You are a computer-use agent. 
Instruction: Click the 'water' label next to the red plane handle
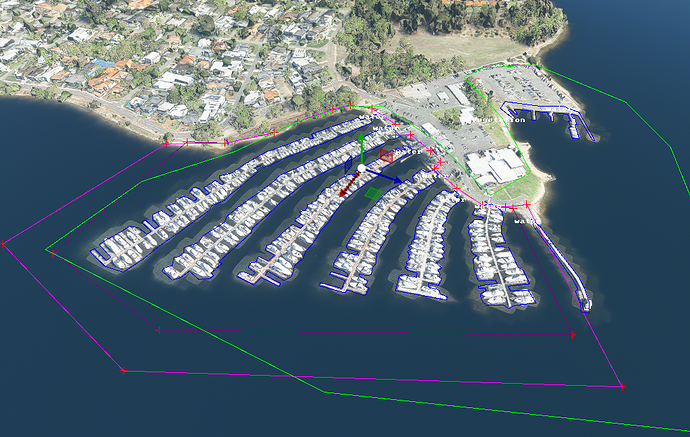[x=408, y=151]
